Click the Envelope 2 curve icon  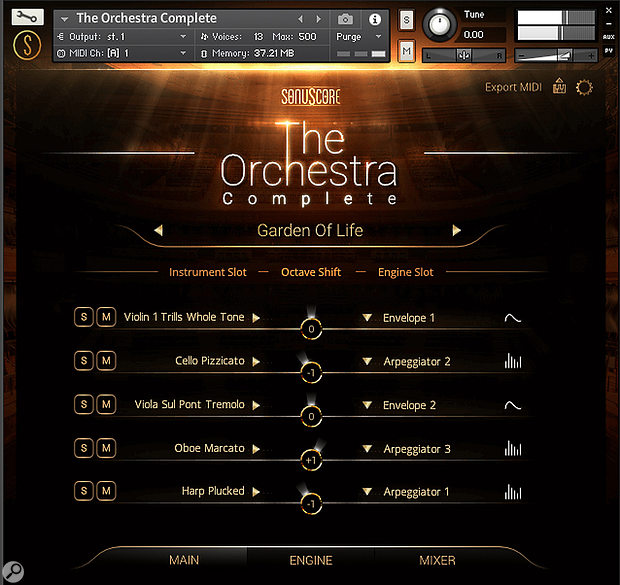(x=513, y=405)
